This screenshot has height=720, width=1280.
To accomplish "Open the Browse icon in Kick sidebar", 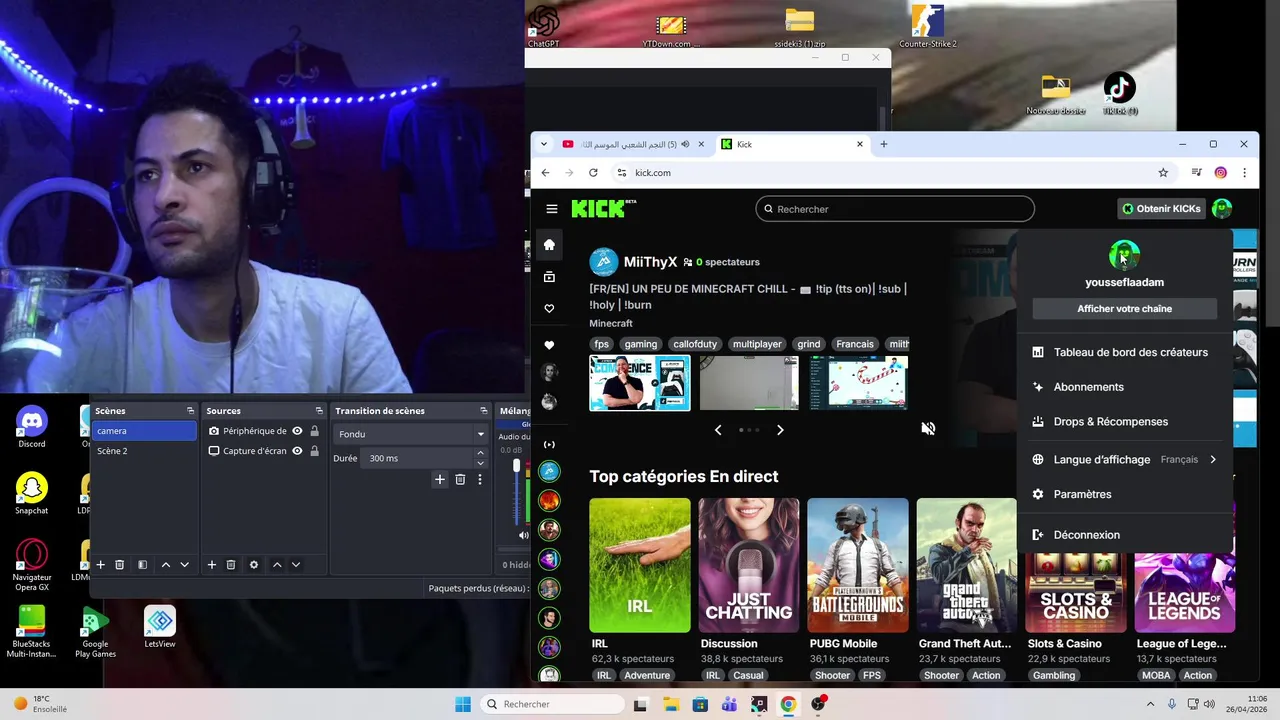I will point(549,276).
